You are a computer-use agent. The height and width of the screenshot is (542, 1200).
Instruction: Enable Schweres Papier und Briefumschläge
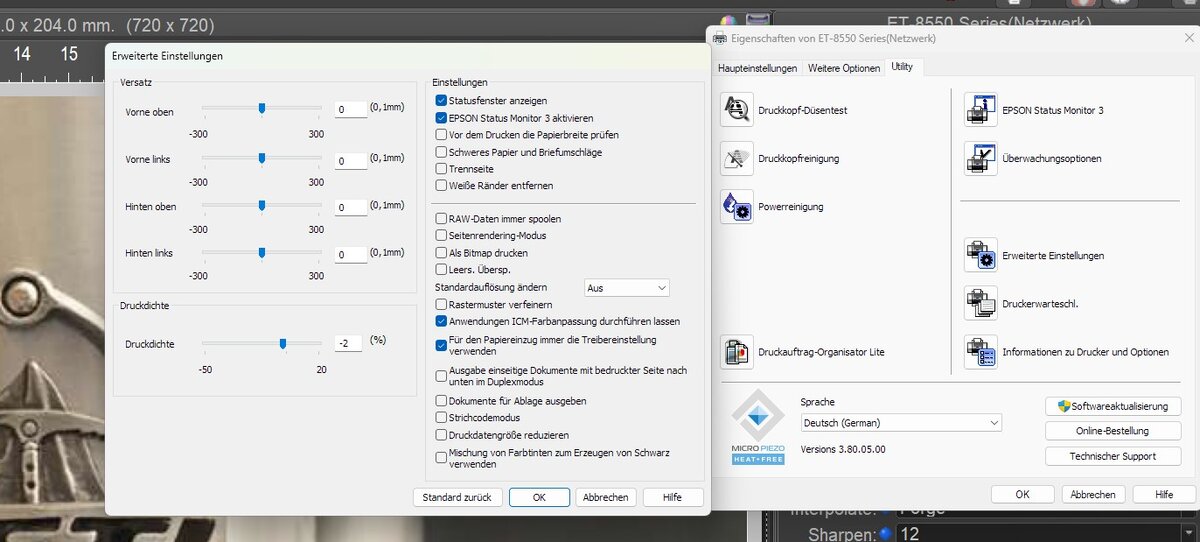[441, 152]
